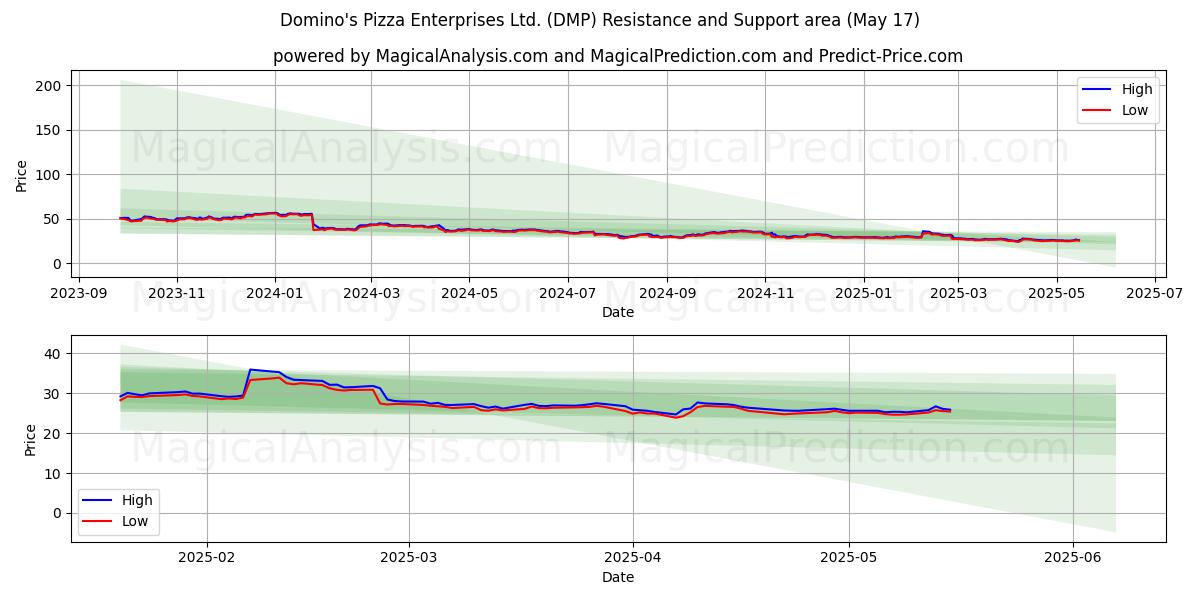Click "High" in the top chart legend
The height and width of the screenshot is (600, 1200).
point(1137,89)
